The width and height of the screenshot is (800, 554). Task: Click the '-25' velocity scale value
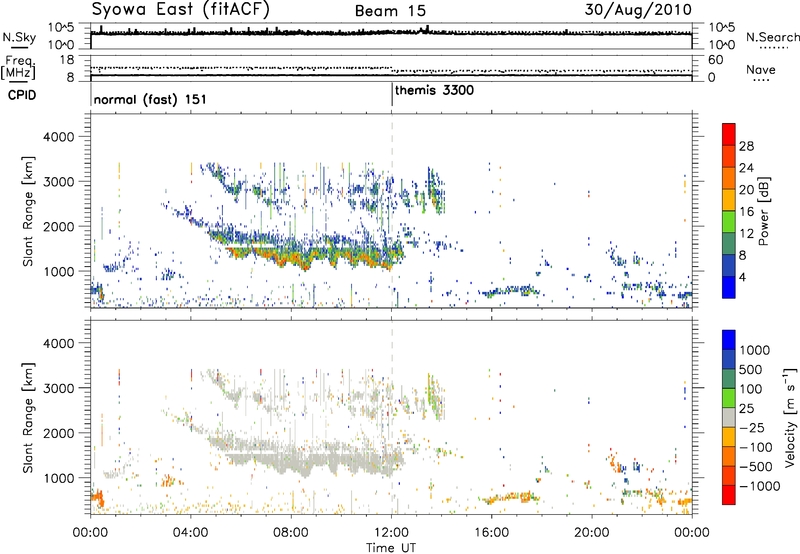752,427
